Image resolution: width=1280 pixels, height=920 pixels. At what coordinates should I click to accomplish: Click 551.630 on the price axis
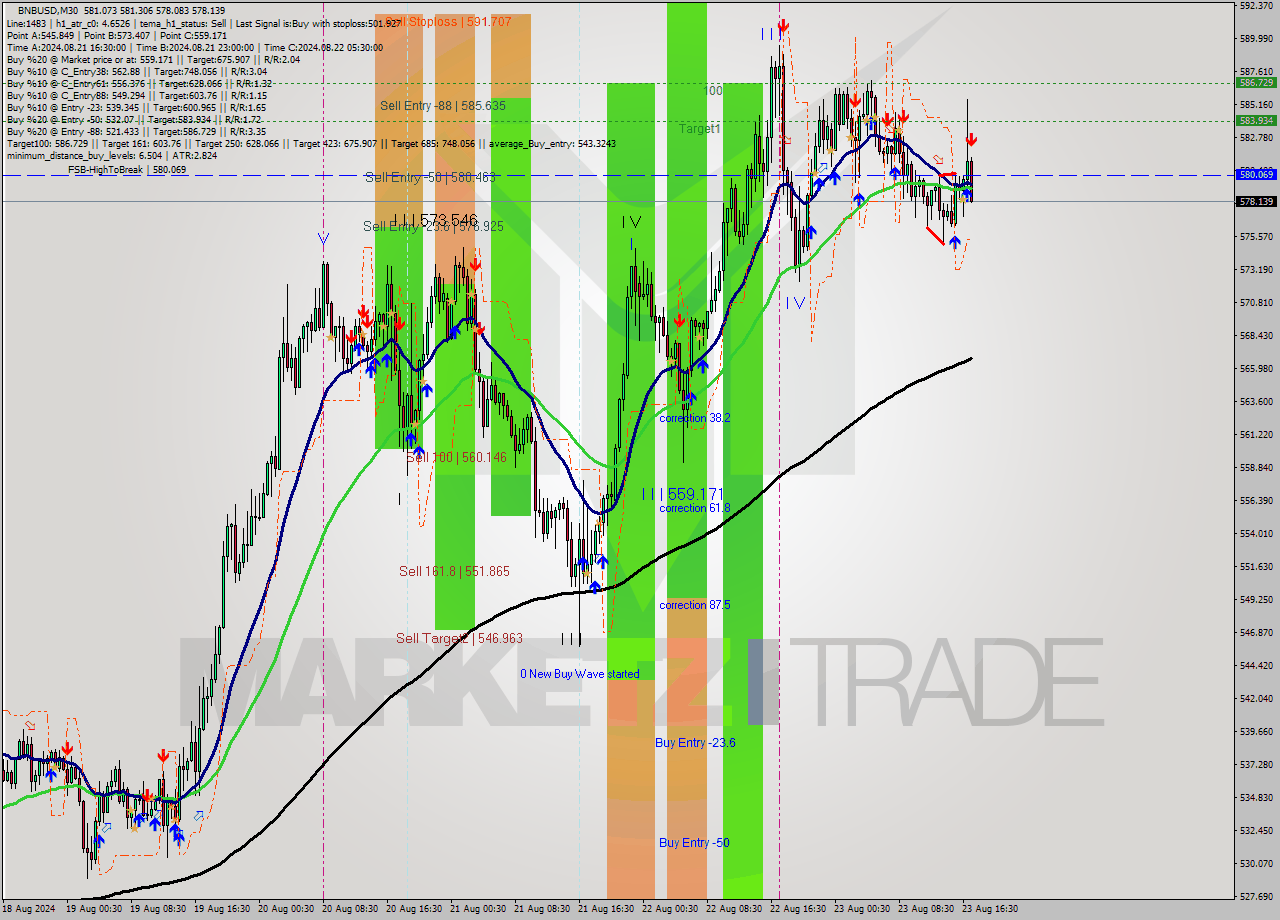(1256, 566)
